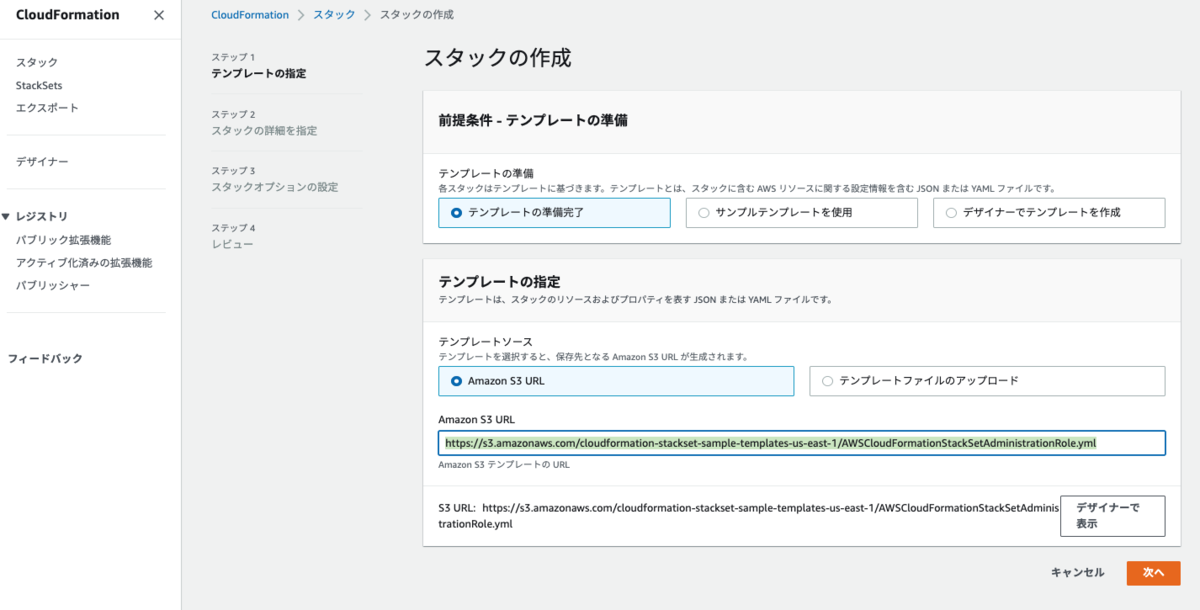Click the S3 URL summary text
The height and width of the screenshot is (610, 1200).
click(748, 516)
